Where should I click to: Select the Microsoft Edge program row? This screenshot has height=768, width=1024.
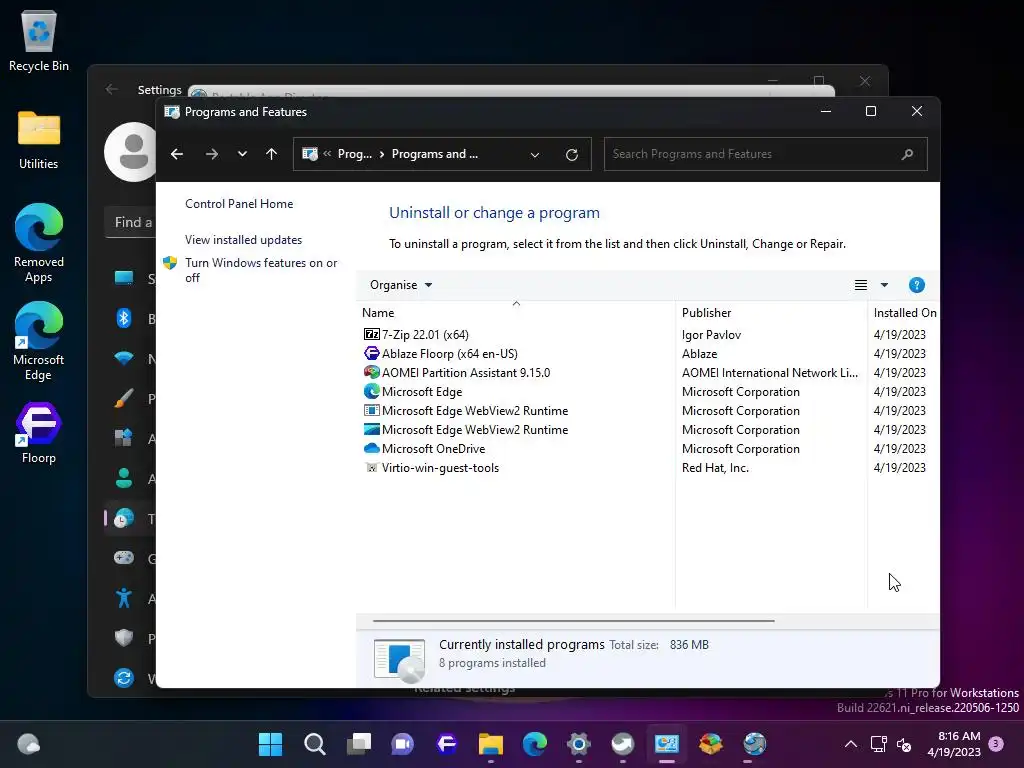tap(647, 392)
